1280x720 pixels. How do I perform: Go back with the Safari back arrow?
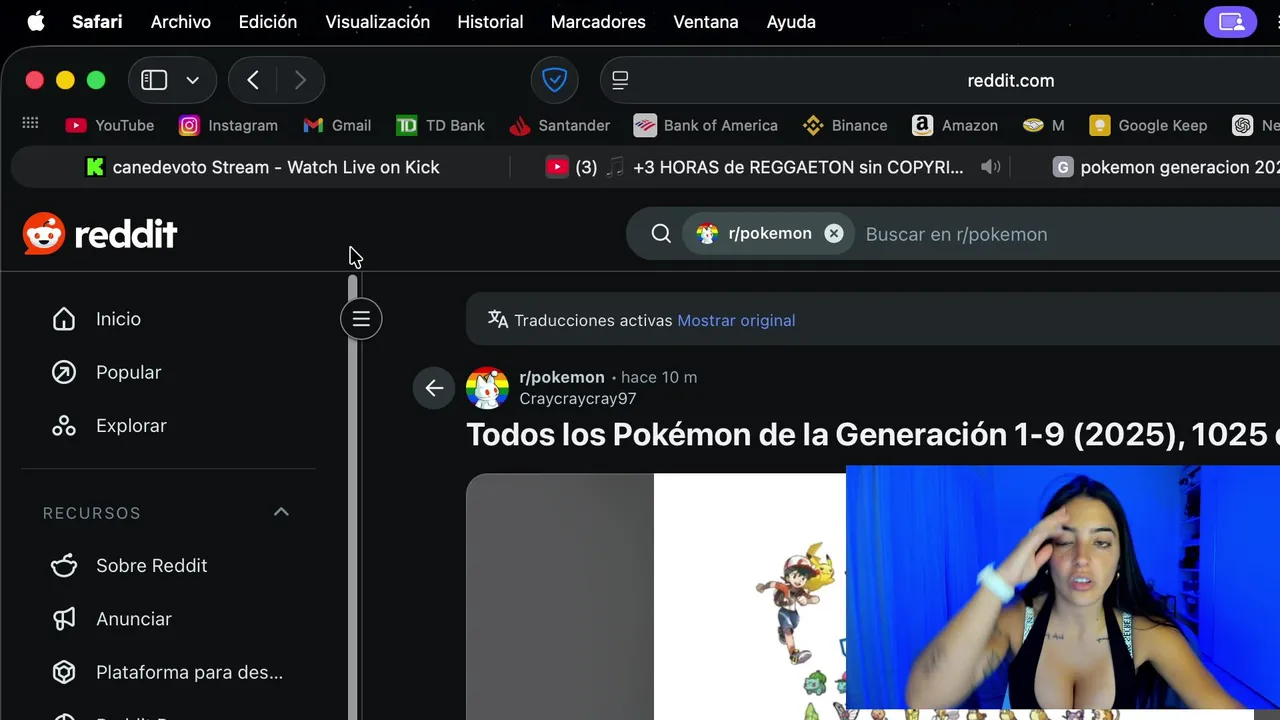tap(253, 80)
